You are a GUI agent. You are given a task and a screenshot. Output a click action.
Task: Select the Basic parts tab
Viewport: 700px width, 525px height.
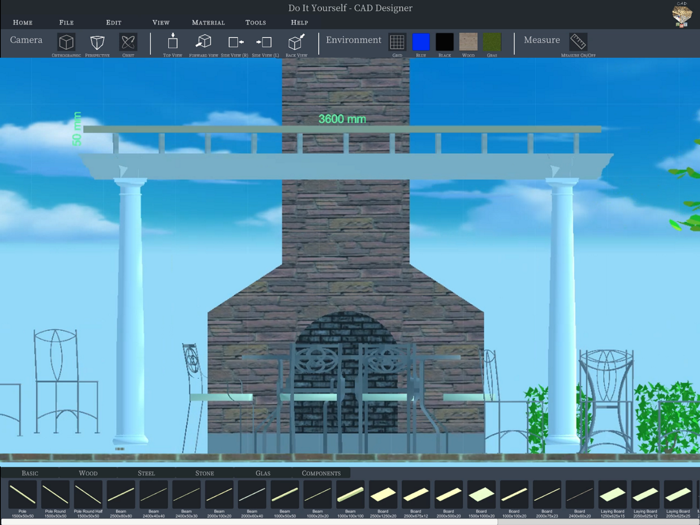[x=30, y=473]
